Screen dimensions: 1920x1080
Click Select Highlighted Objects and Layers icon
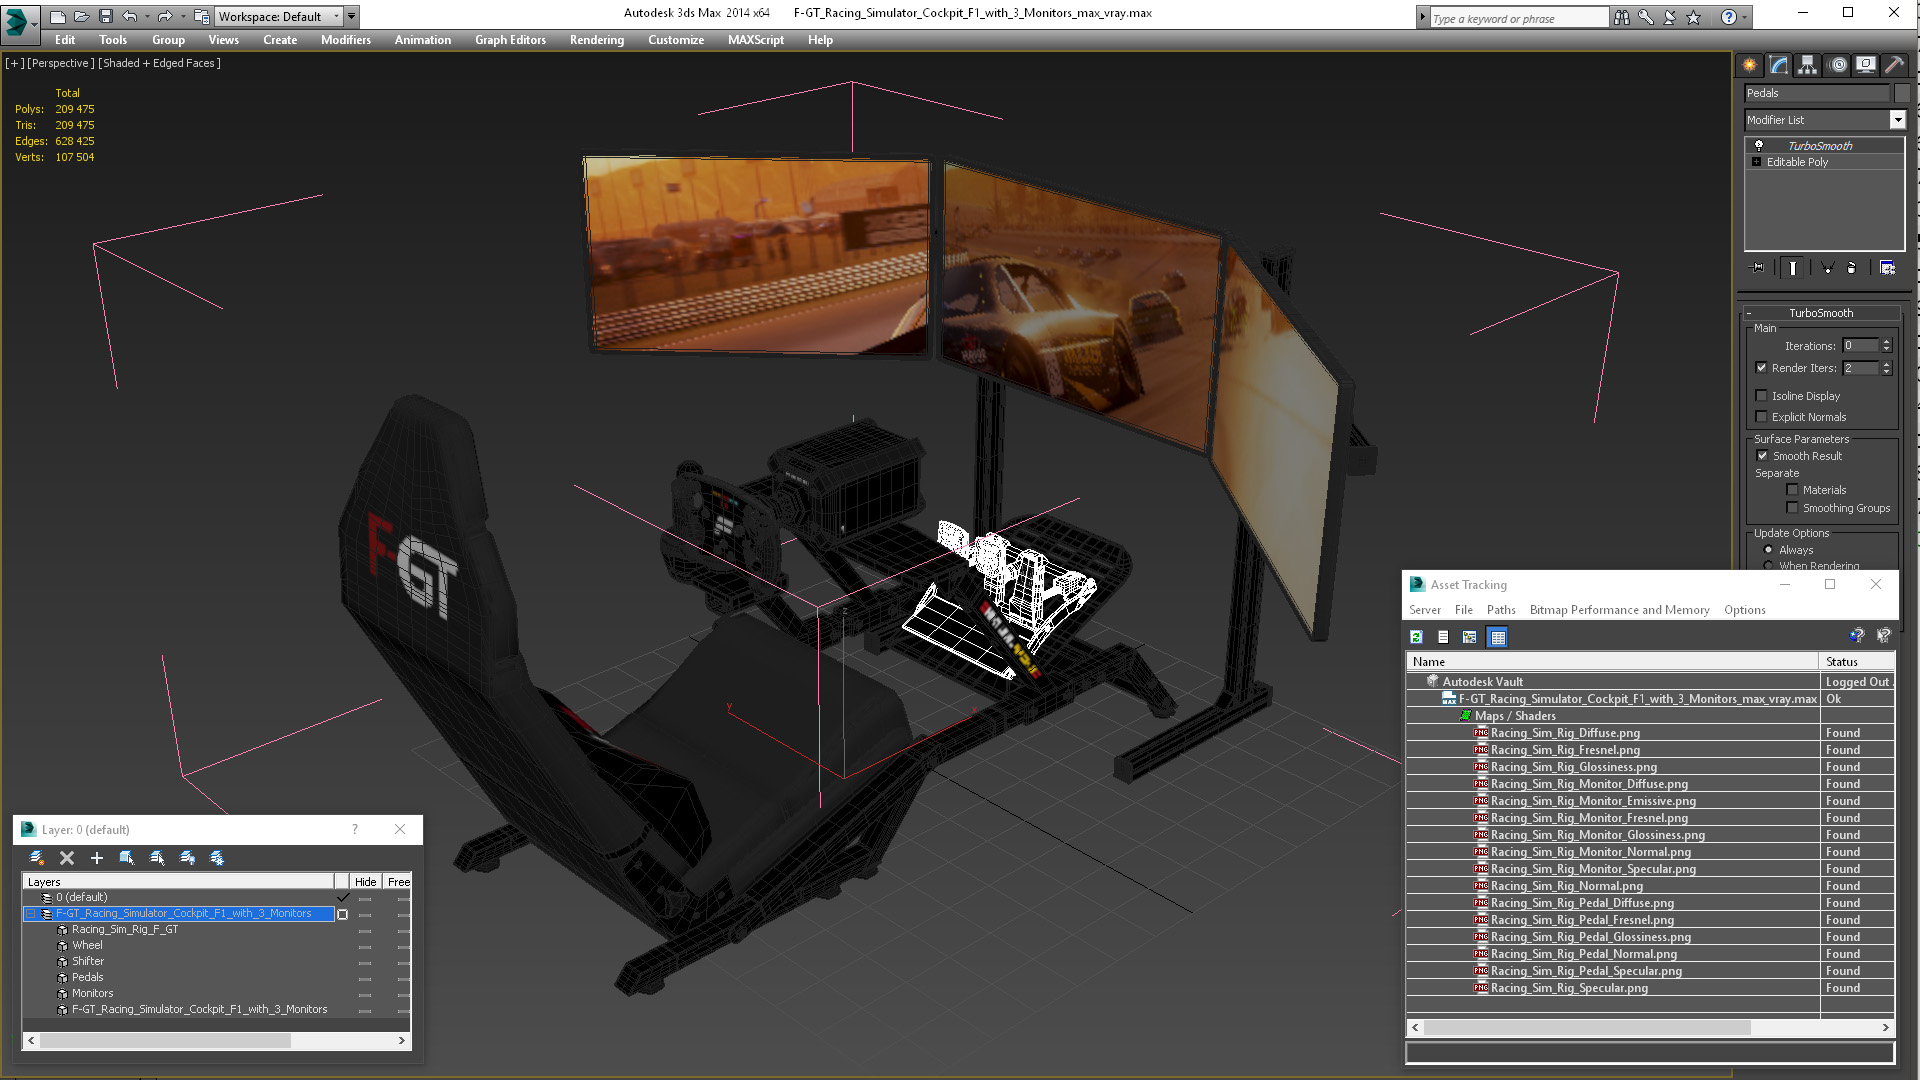(x=127, y=858)
